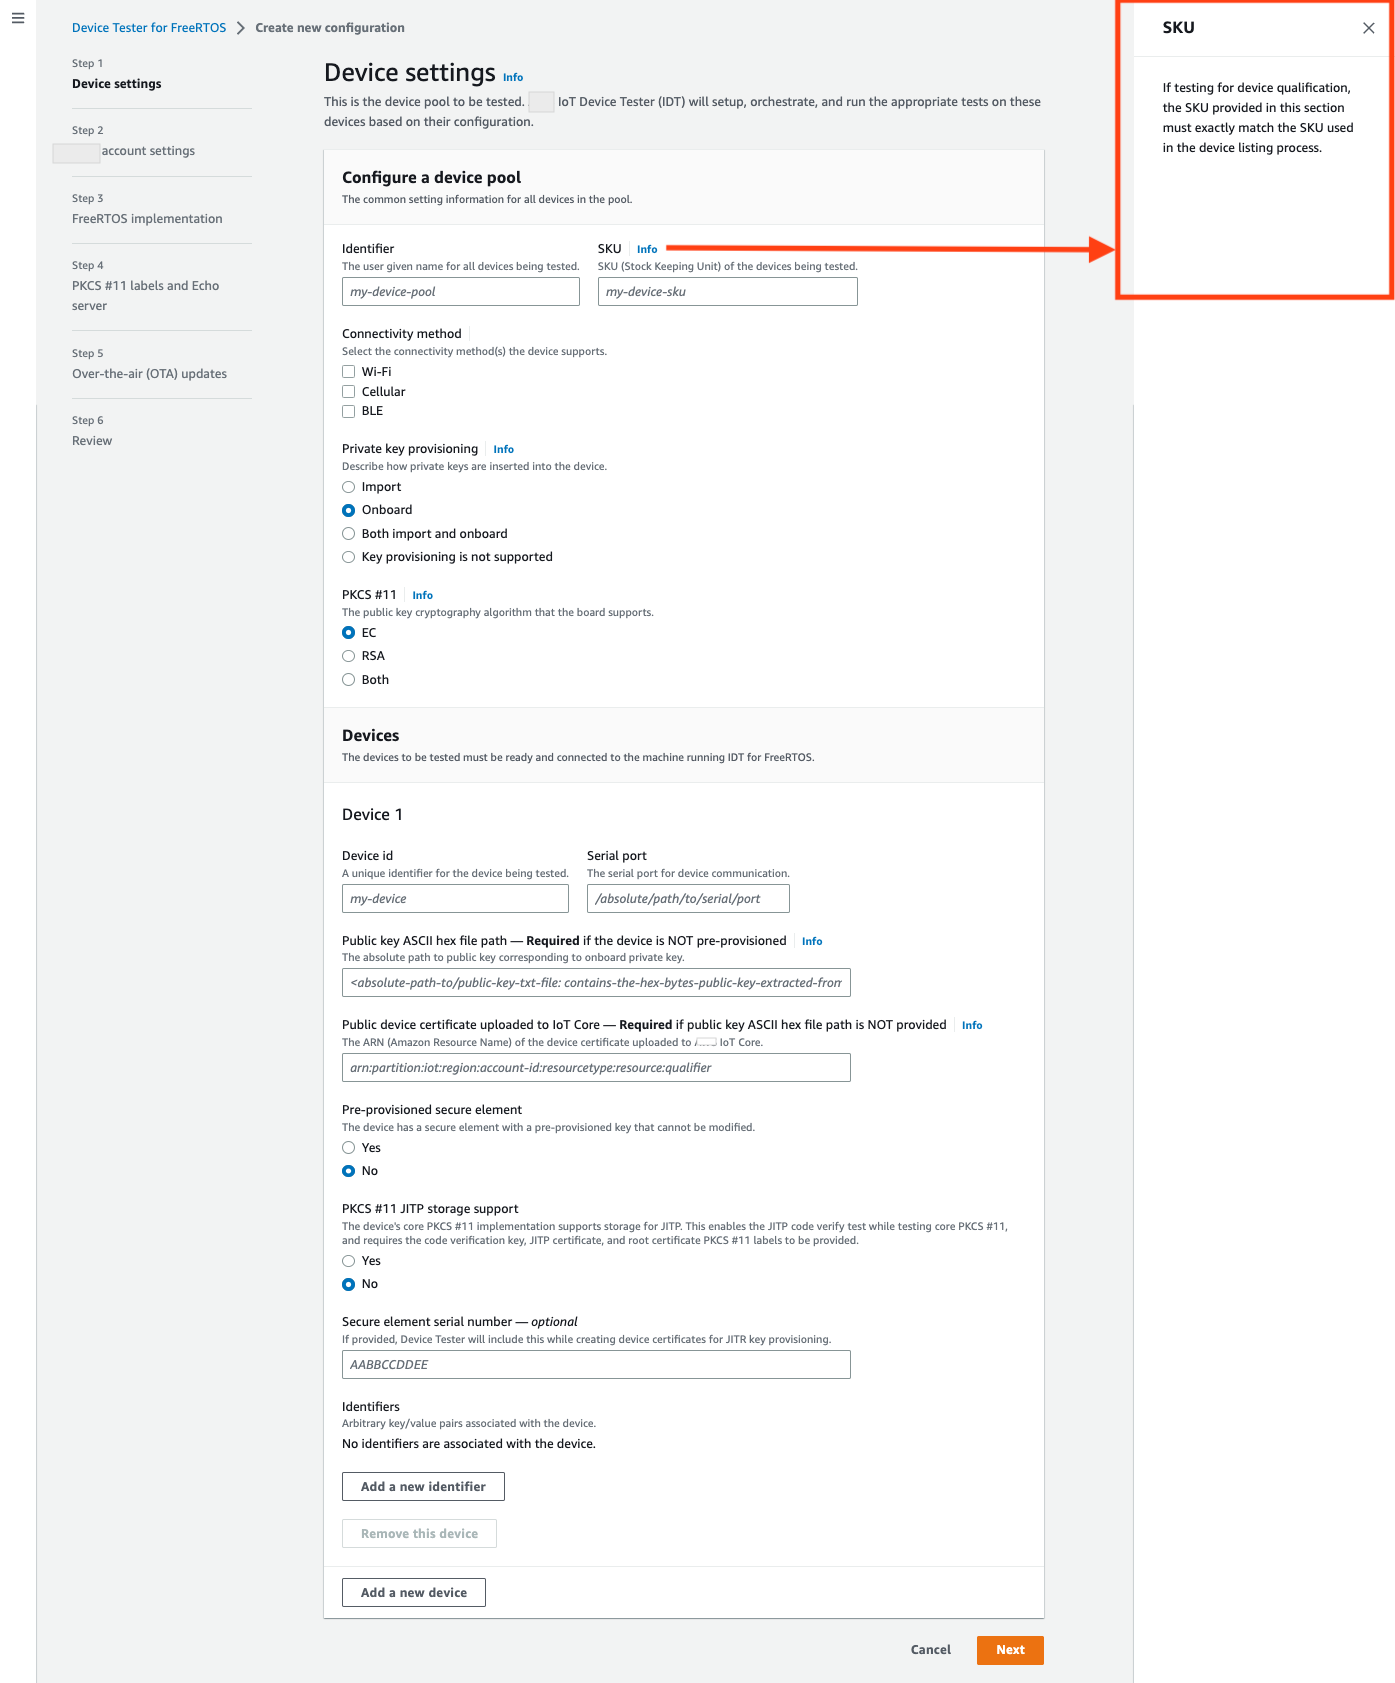1395x1683 pixels.
Task: Open the hamburger navigation menu
Action: coord(18,18)
